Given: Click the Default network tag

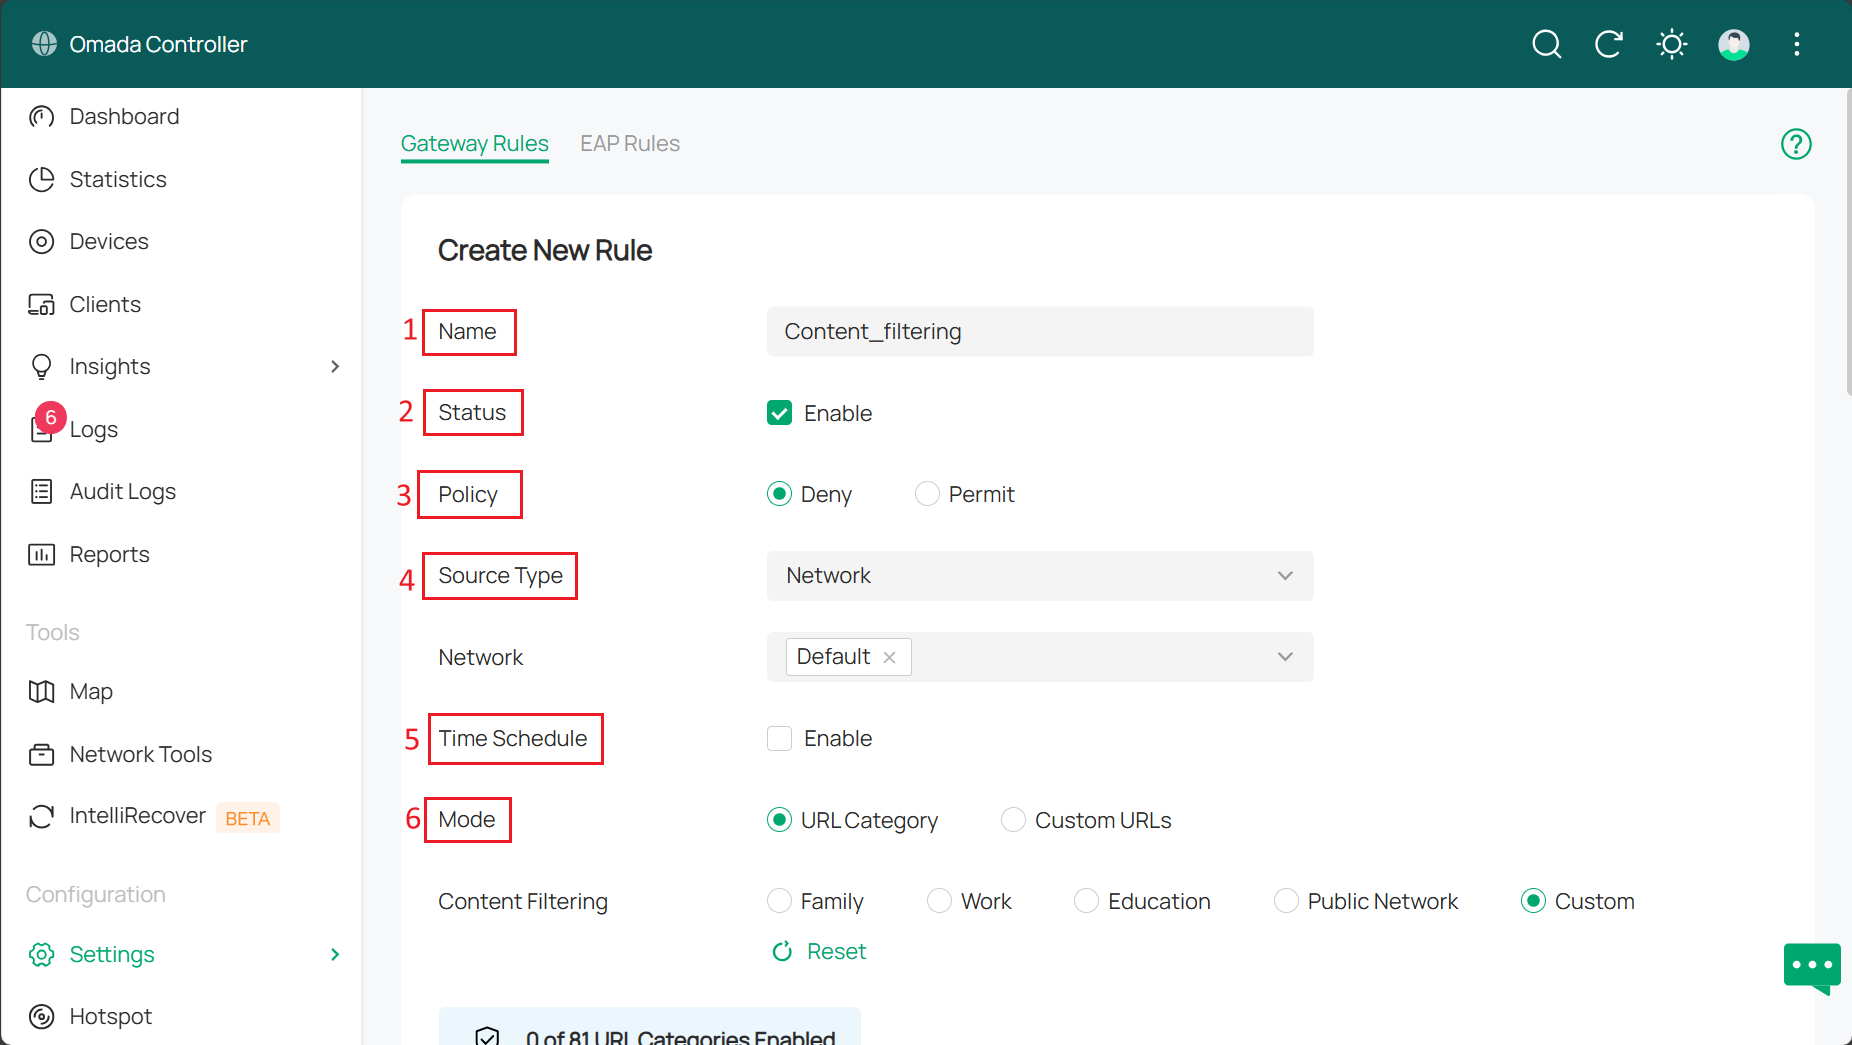Looking at the screenshot, I should (x=848, y=657).
